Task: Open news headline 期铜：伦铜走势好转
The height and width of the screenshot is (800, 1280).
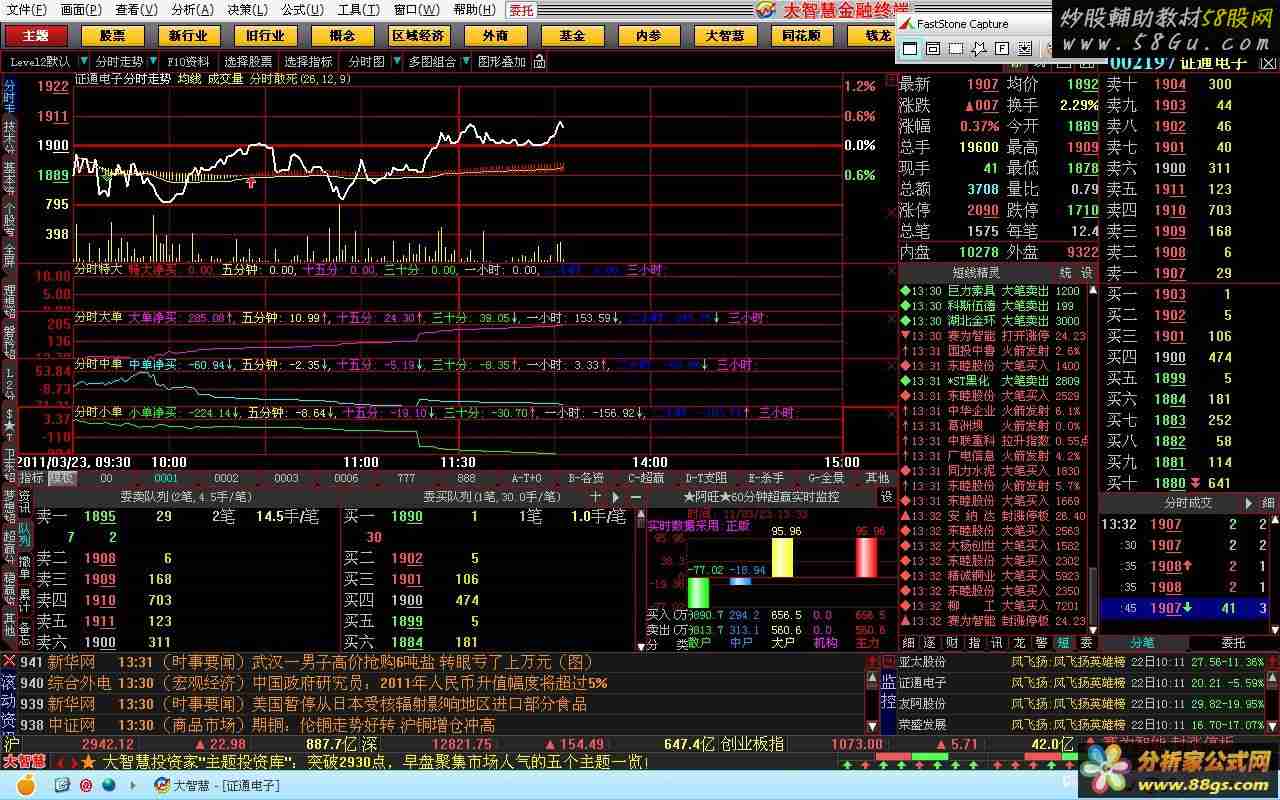Action: (372, 725)
